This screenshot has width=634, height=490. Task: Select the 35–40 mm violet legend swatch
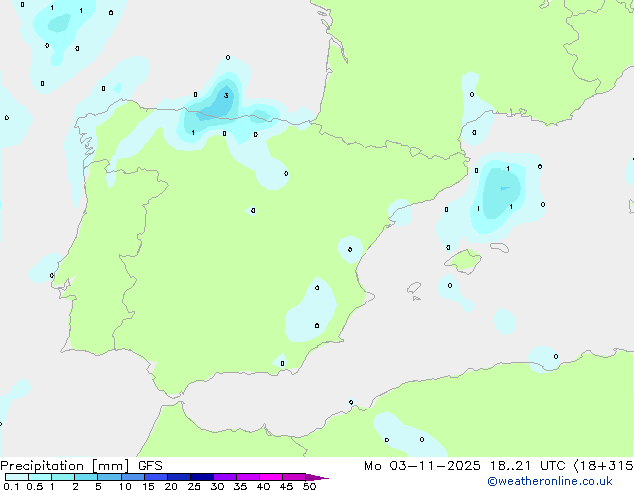[248, 477]
